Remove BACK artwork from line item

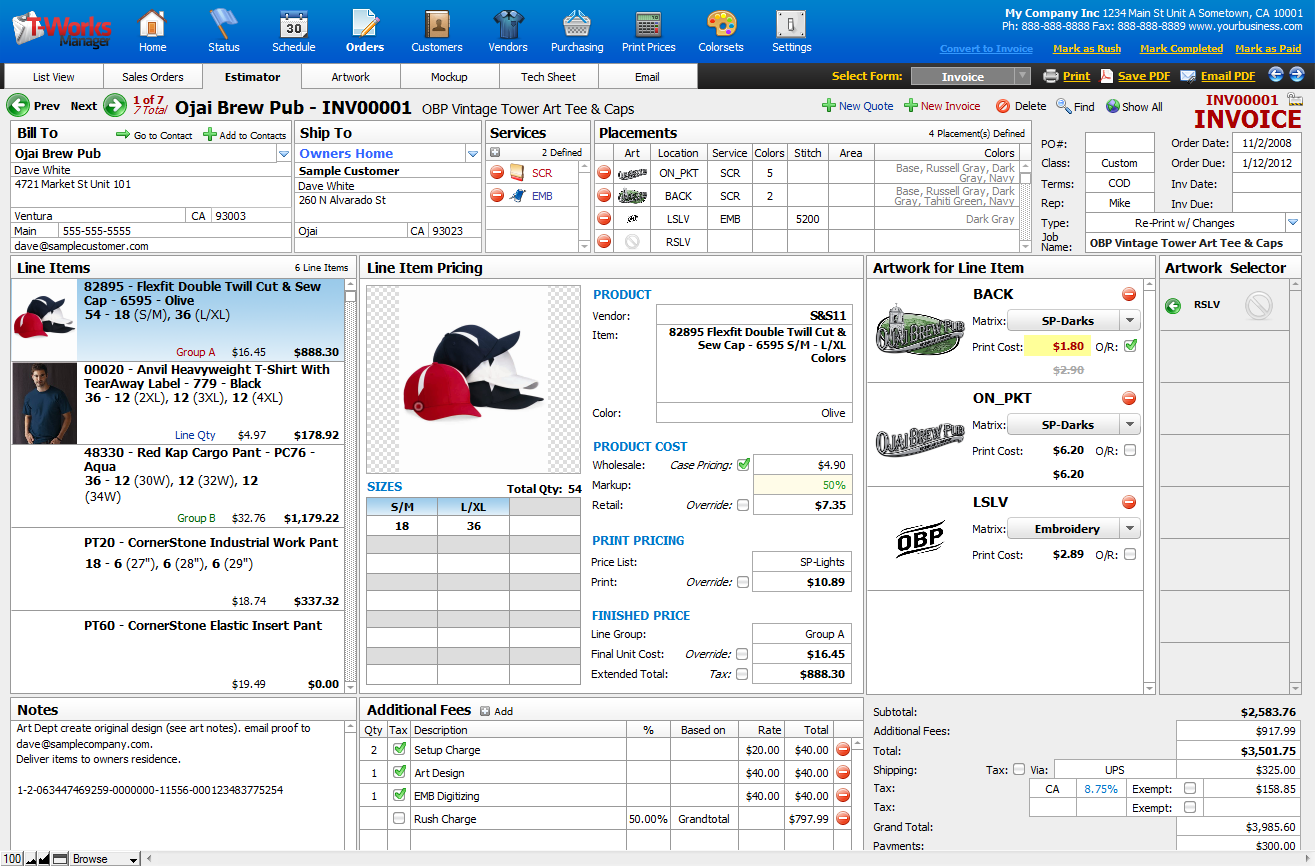1129,294
